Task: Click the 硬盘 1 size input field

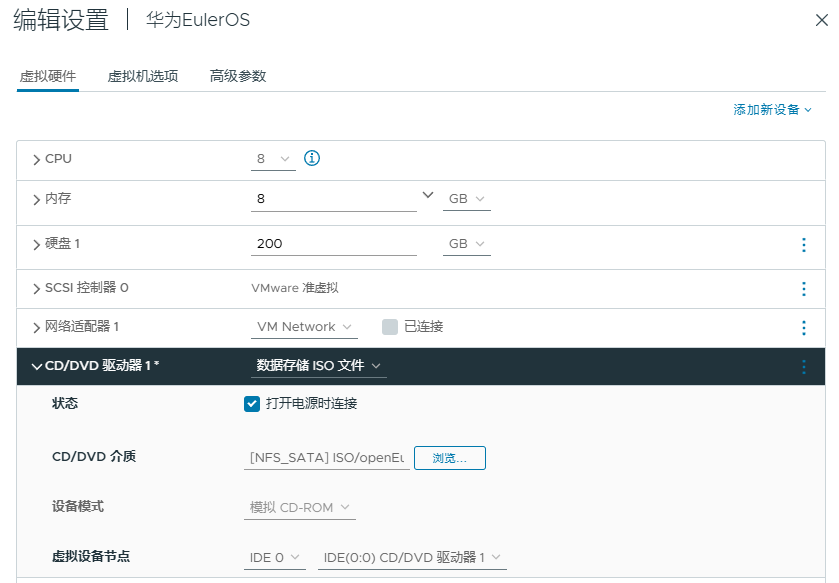Action: [x=333, y=244]
